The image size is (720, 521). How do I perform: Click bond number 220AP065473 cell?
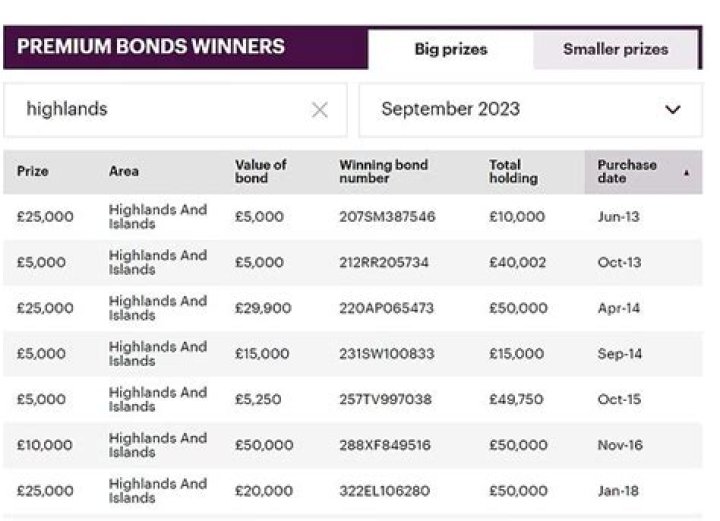(x=386, y=308)
